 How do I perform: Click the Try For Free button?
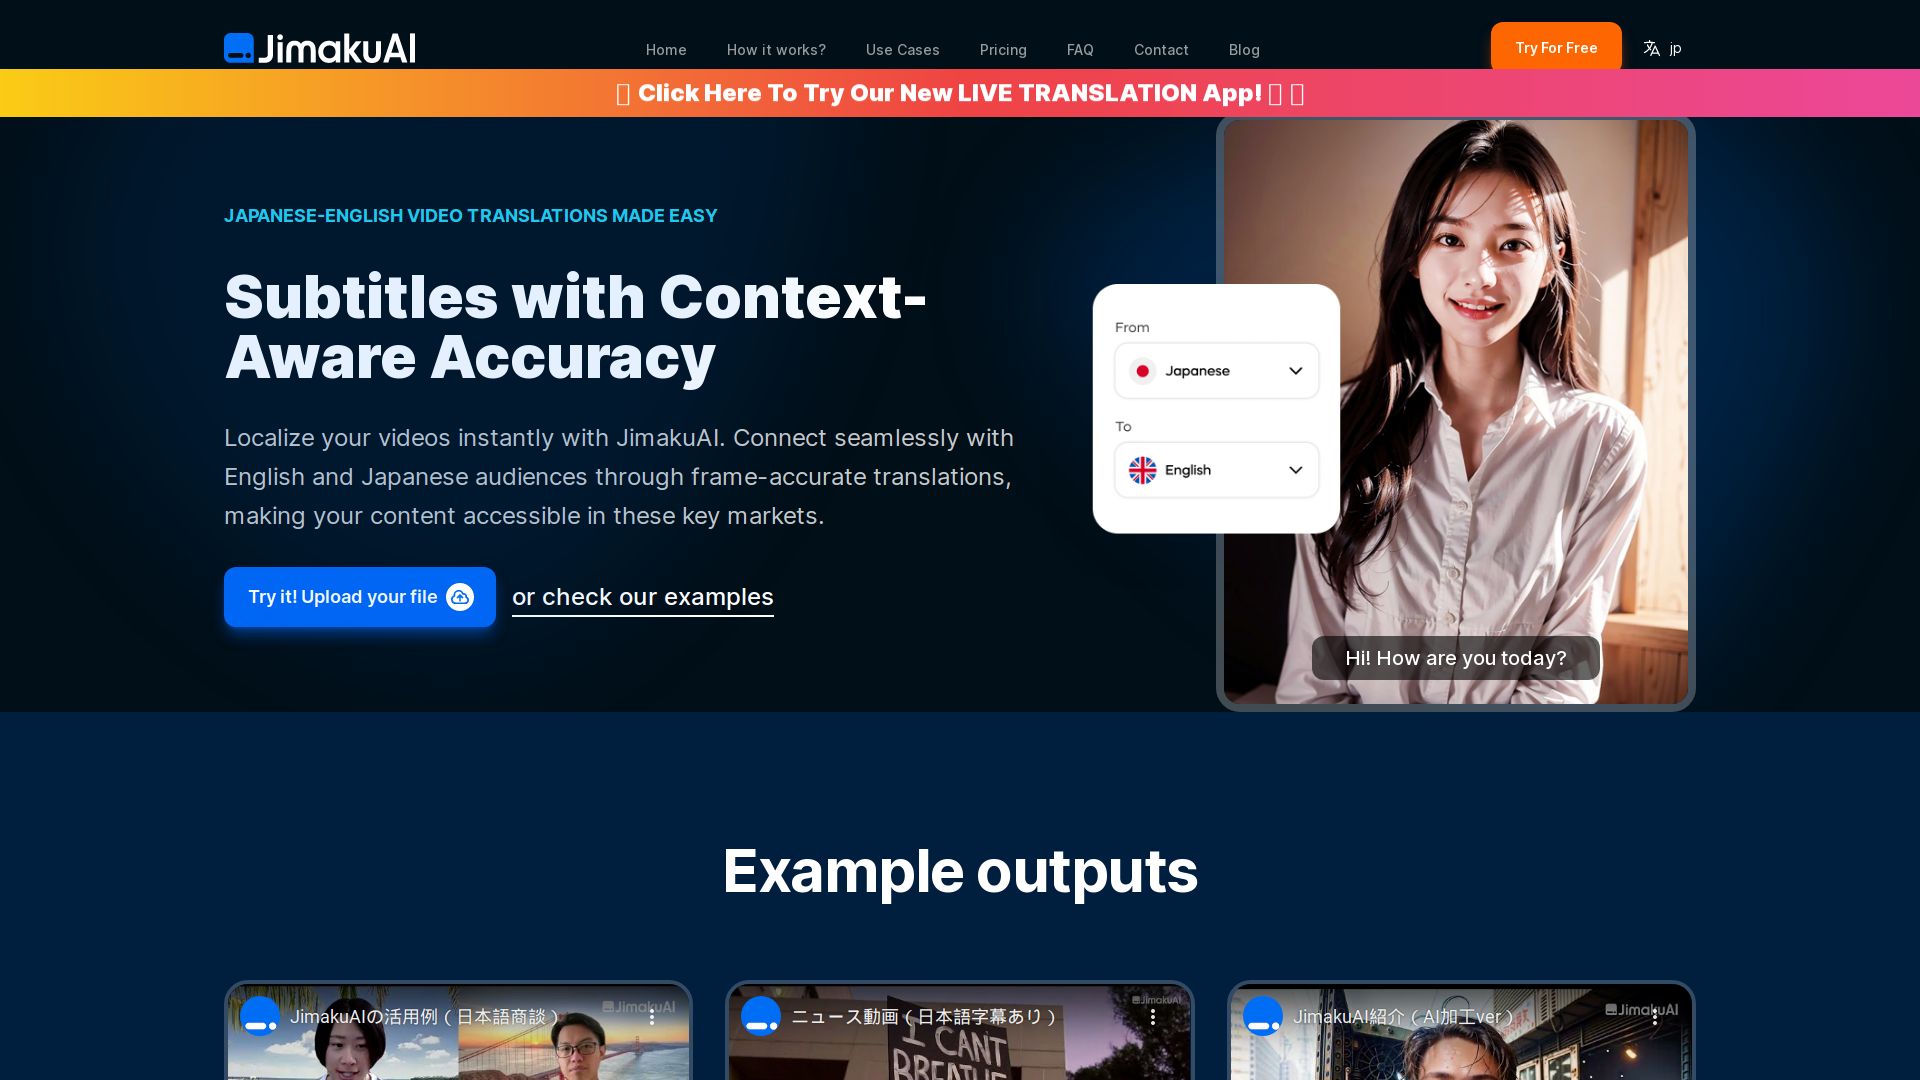(1556, 47)
